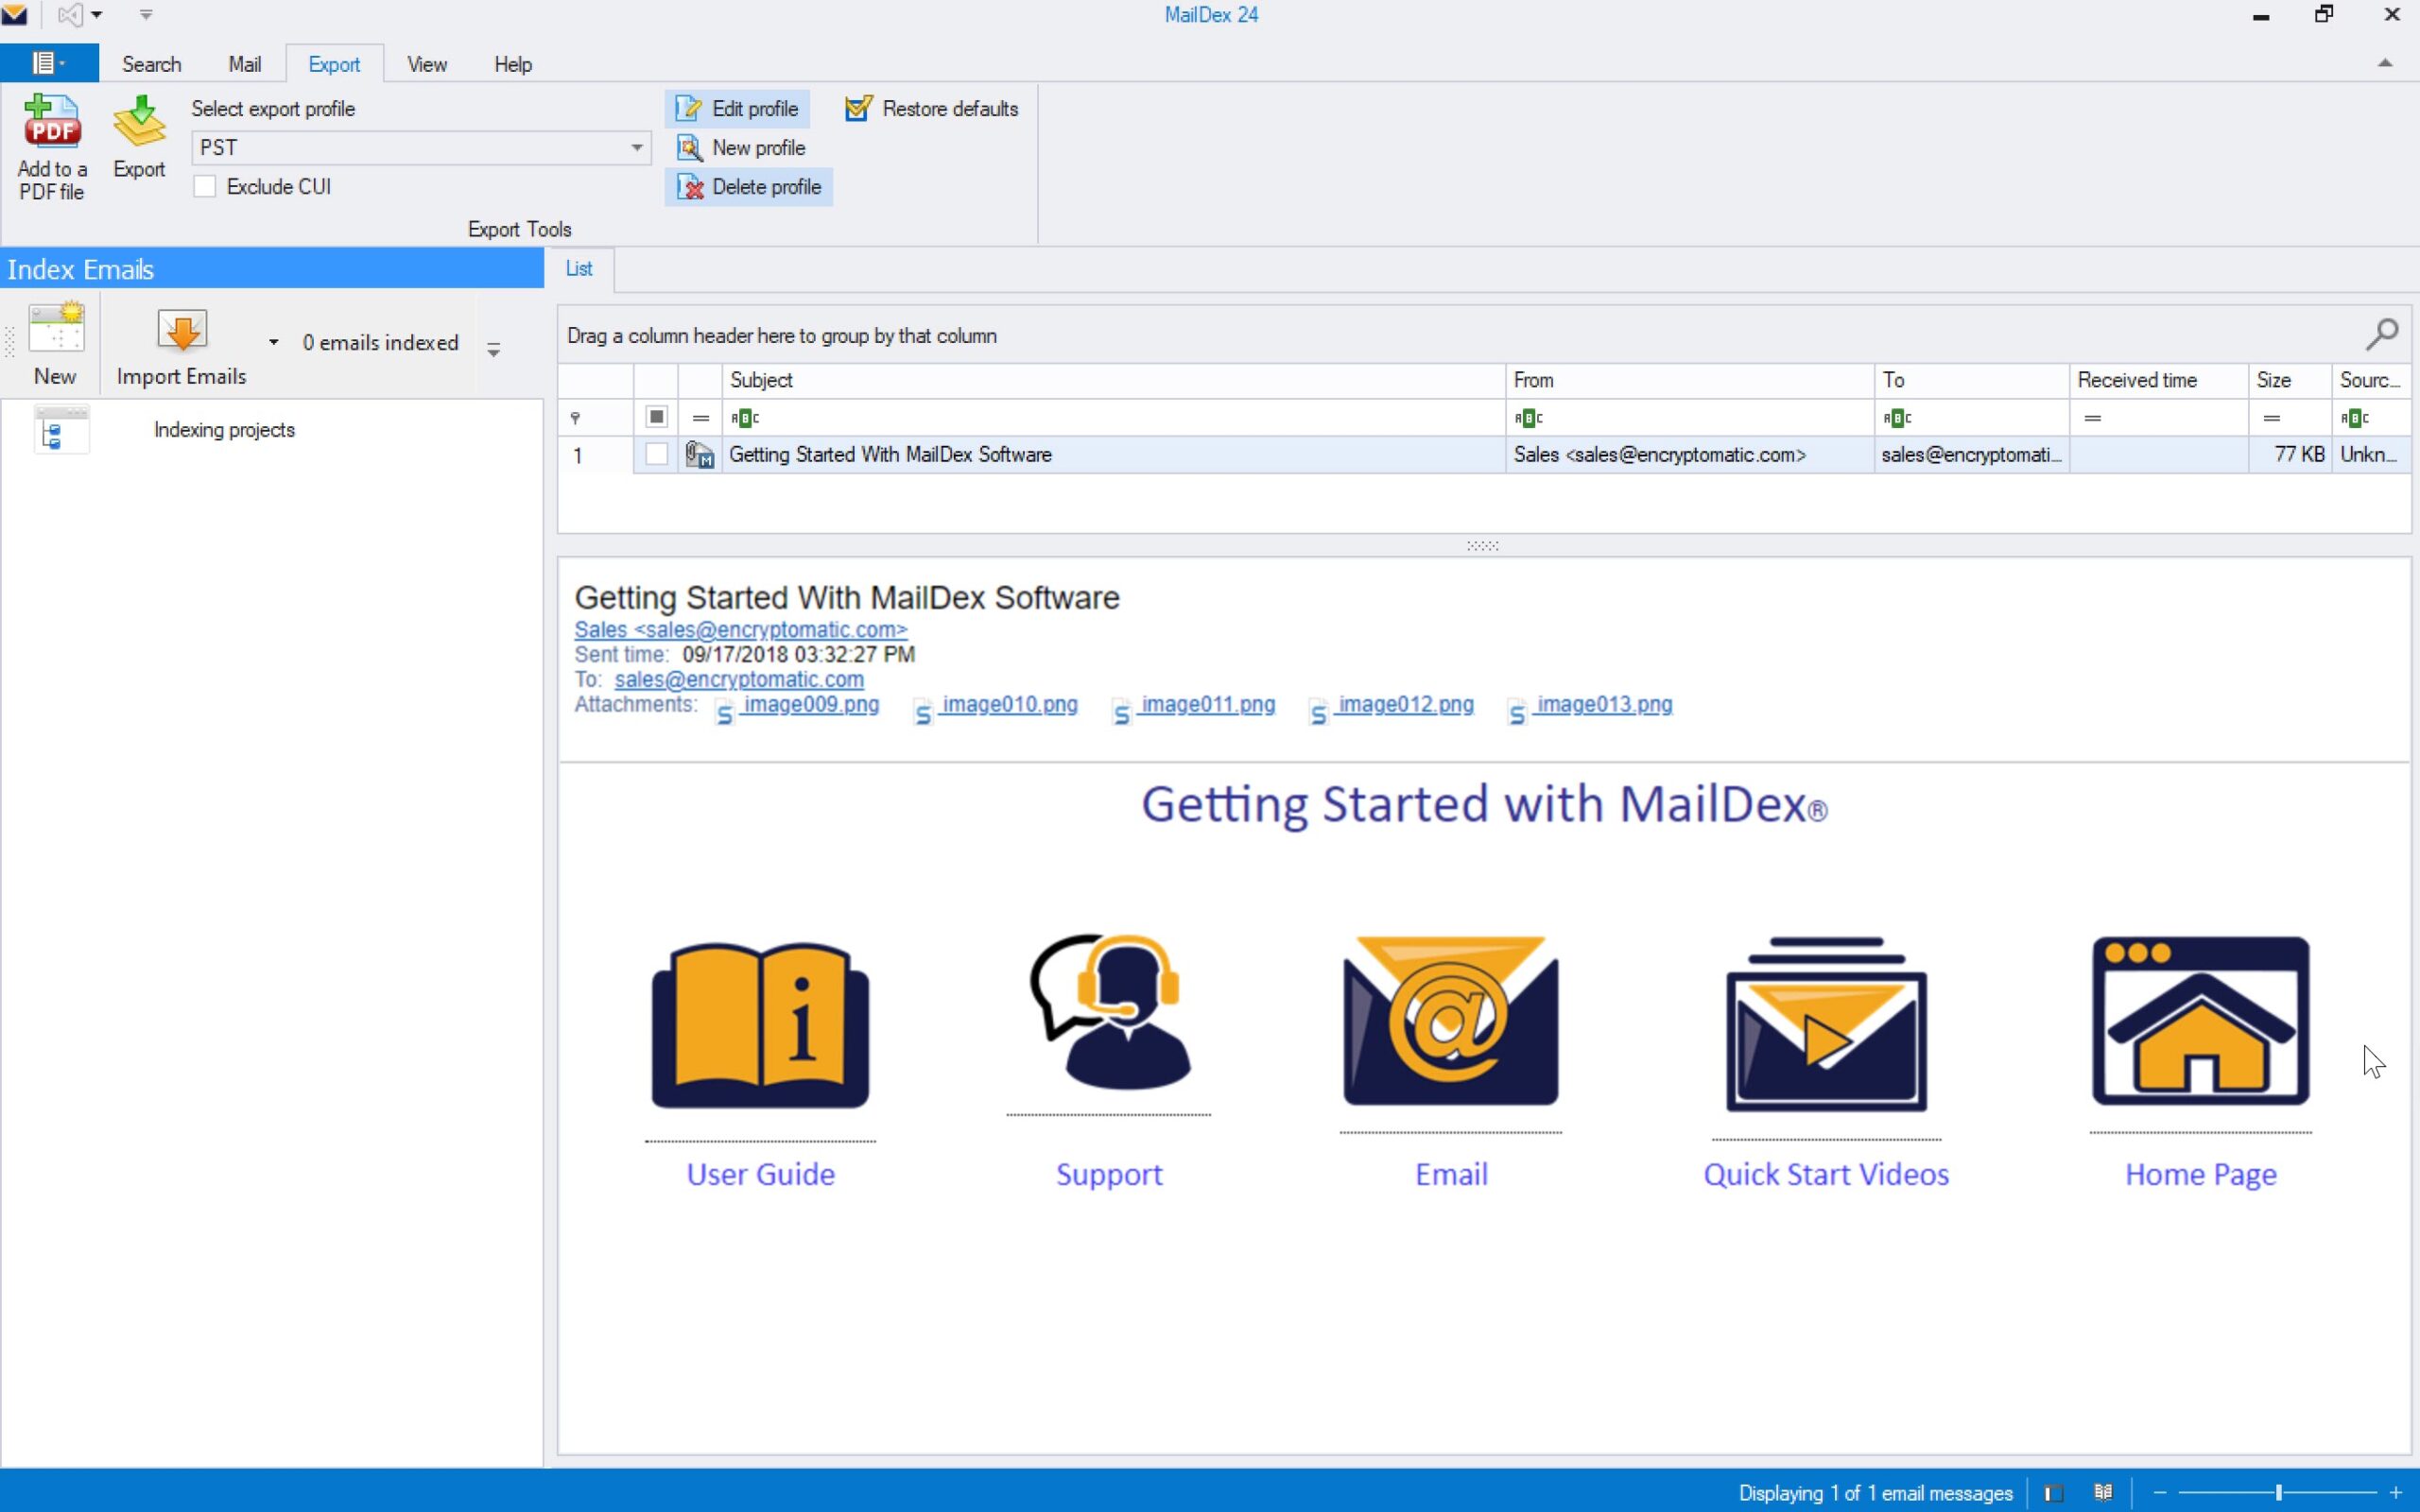
Task: Switch to the Search tab
Action: [151, 63]
